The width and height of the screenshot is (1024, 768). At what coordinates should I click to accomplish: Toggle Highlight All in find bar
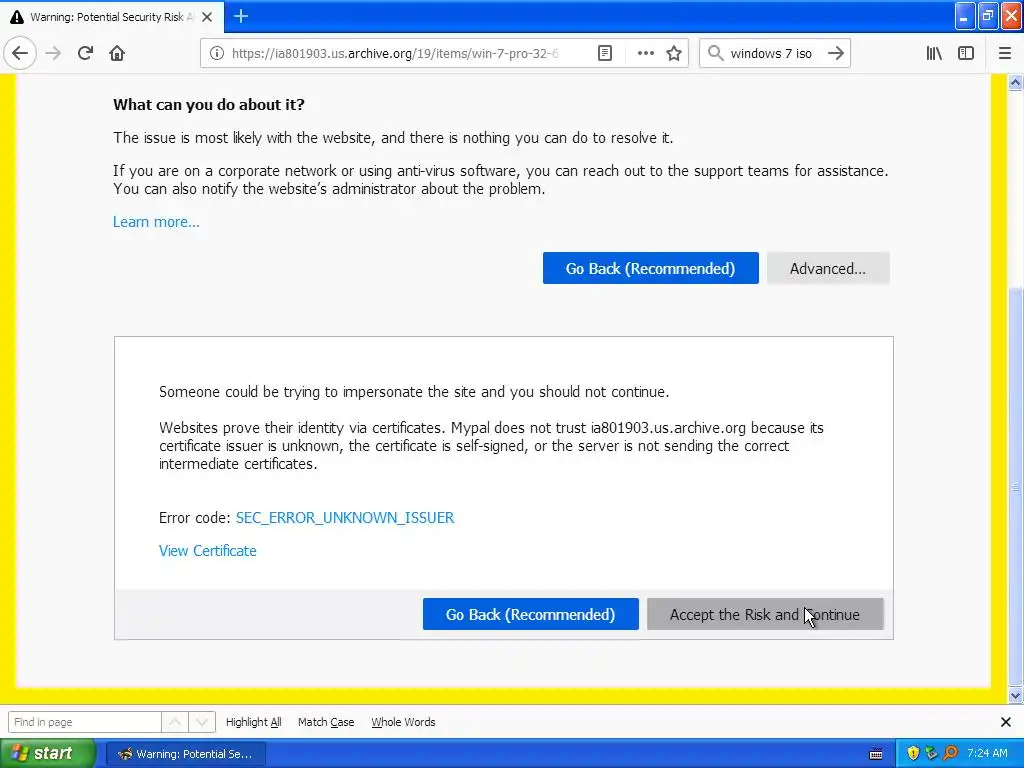point(253,722)
